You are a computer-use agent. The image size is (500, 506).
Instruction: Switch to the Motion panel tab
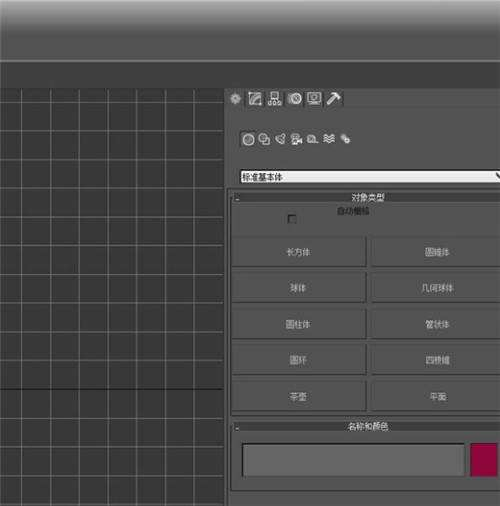point(294,99)
